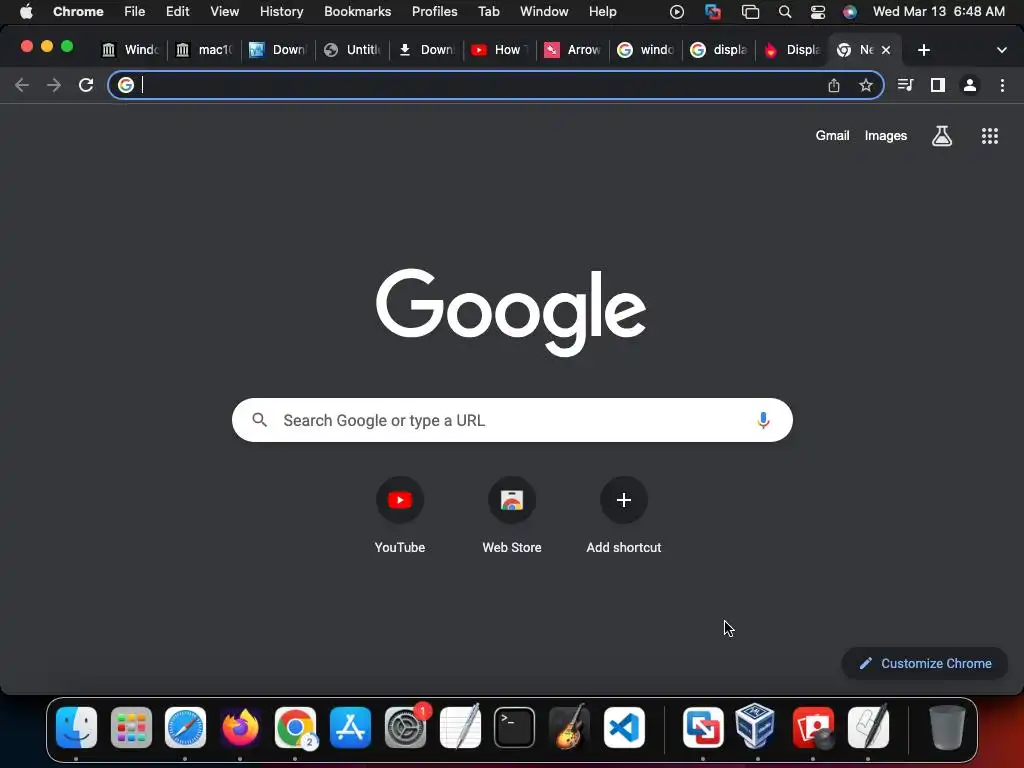This screenshot has height=768, width=1024.
Task: Open Chrome three-dot menu
Action: coord(1002,85)
